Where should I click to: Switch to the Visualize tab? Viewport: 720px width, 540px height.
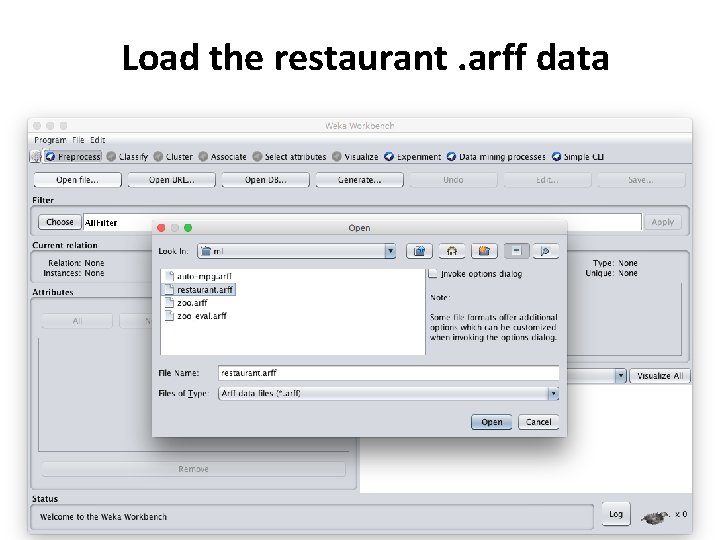[355, 157]
